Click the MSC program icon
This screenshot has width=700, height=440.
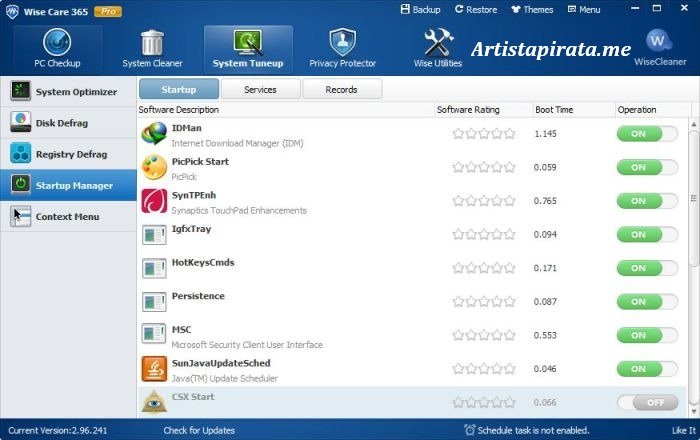[x=154, y=335]
